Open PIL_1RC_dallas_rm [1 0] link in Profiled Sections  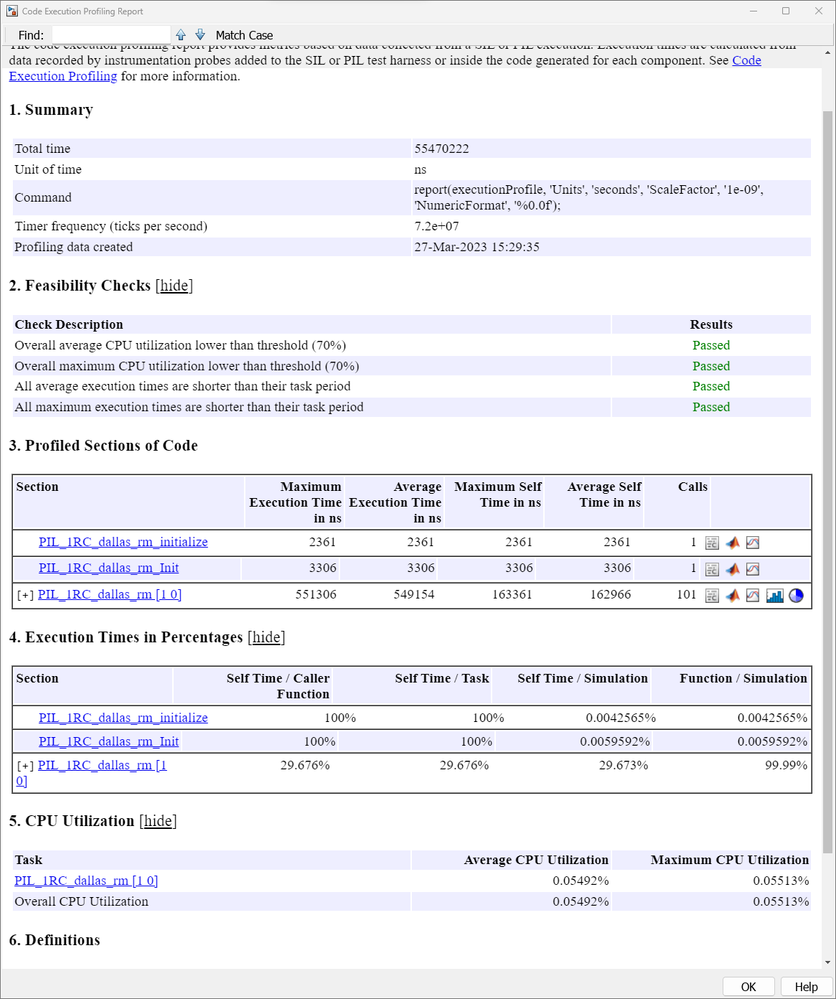click(x=110, y=594)
